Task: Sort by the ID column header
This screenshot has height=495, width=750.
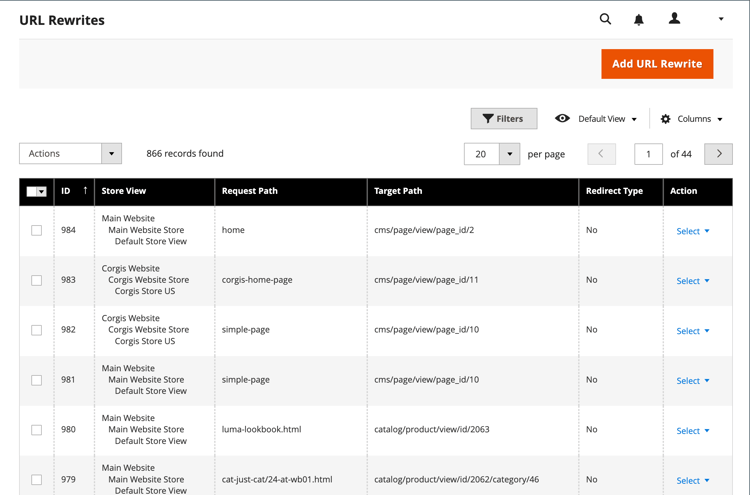Action: pyautogui.click(x=74, y=191)
